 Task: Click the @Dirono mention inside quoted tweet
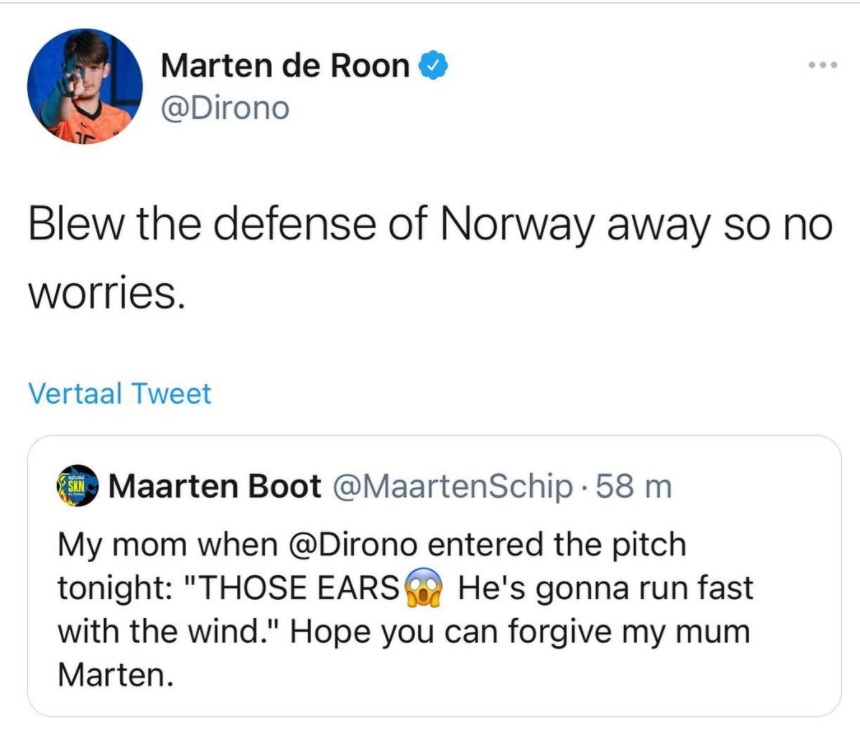[356, 546]
